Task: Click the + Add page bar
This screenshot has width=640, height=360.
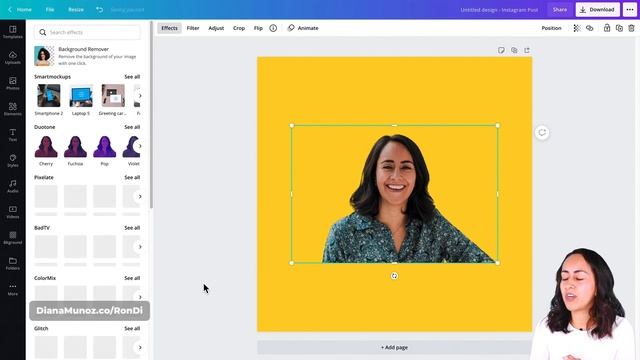Action: [x=394, y=347]
